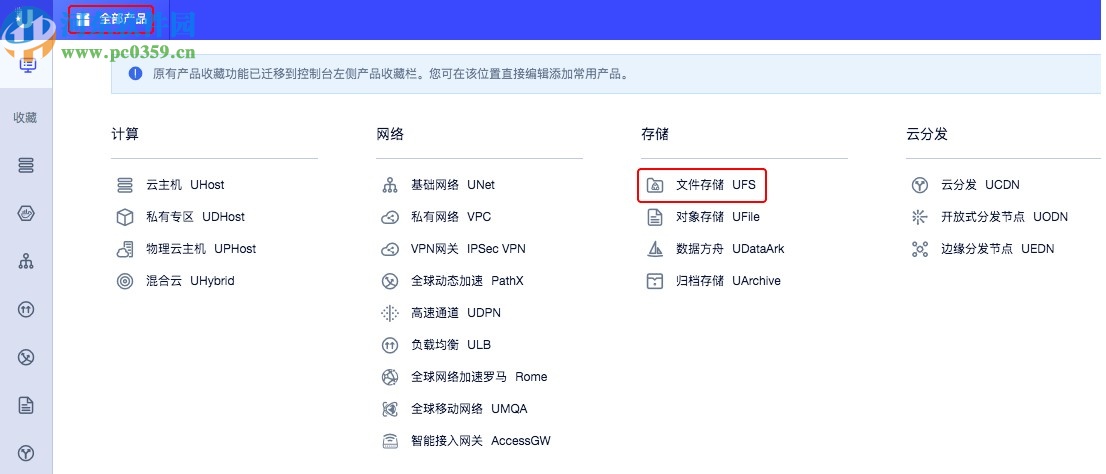The width and height of the screenshot is (1106, 474).
Task: Open the UHost stack icon in sidebar
Action: [26, 166]
